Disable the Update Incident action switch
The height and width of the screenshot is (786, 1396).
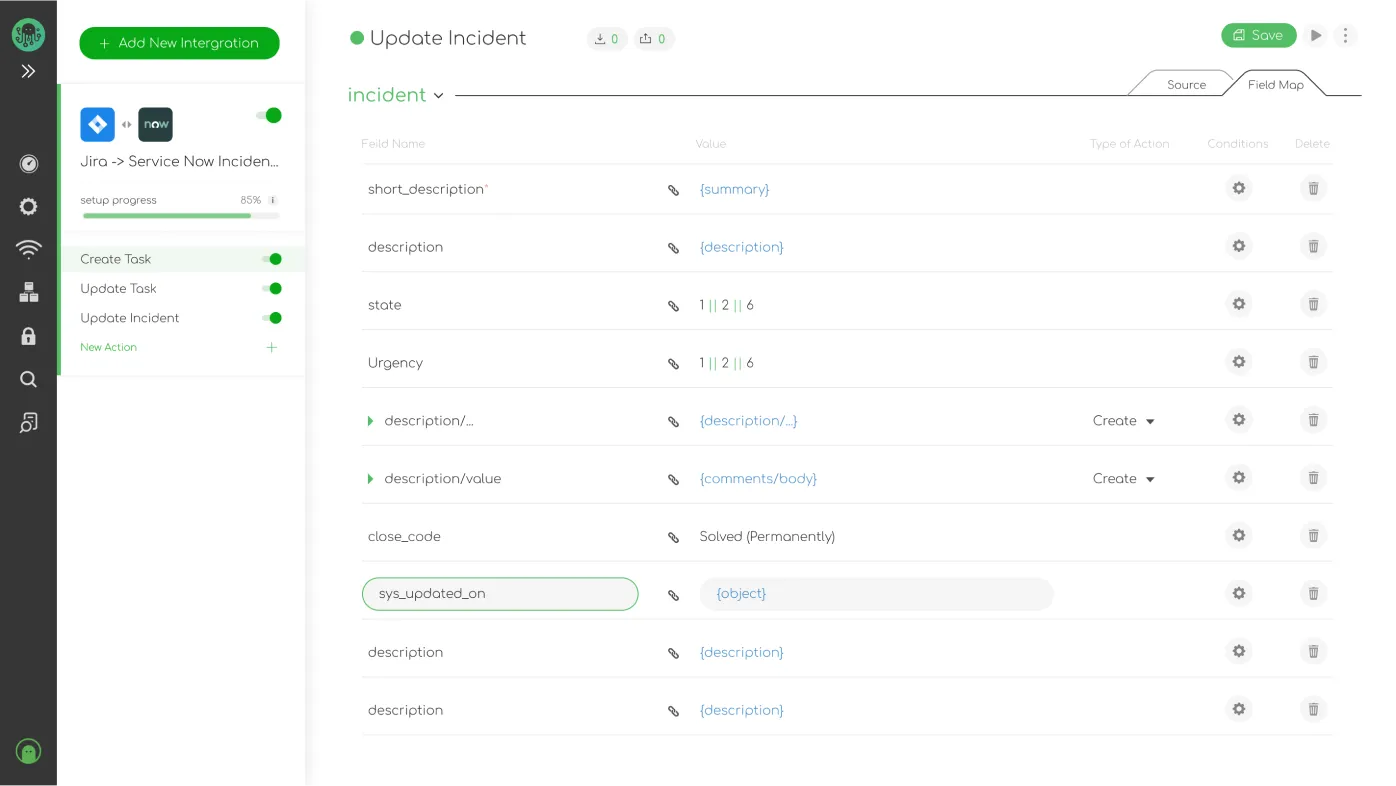pyautogui.click(x=272, y=318)
